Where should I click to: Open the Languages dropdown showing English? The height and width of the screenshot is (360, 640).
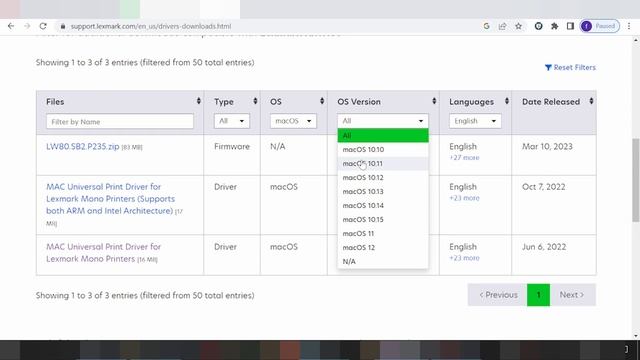tap(475, 121)
